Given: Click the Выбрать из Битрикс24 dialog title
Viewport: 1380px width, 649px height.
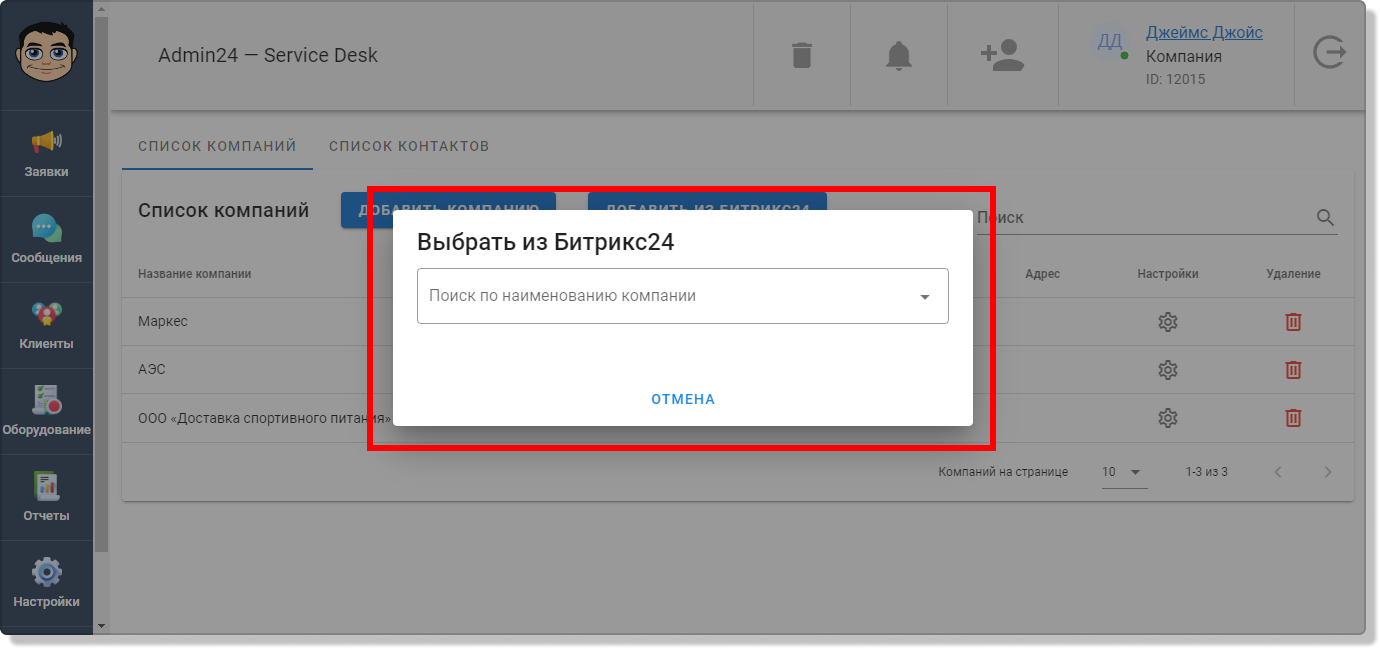Looking at the screenshot, I should 545,243.
